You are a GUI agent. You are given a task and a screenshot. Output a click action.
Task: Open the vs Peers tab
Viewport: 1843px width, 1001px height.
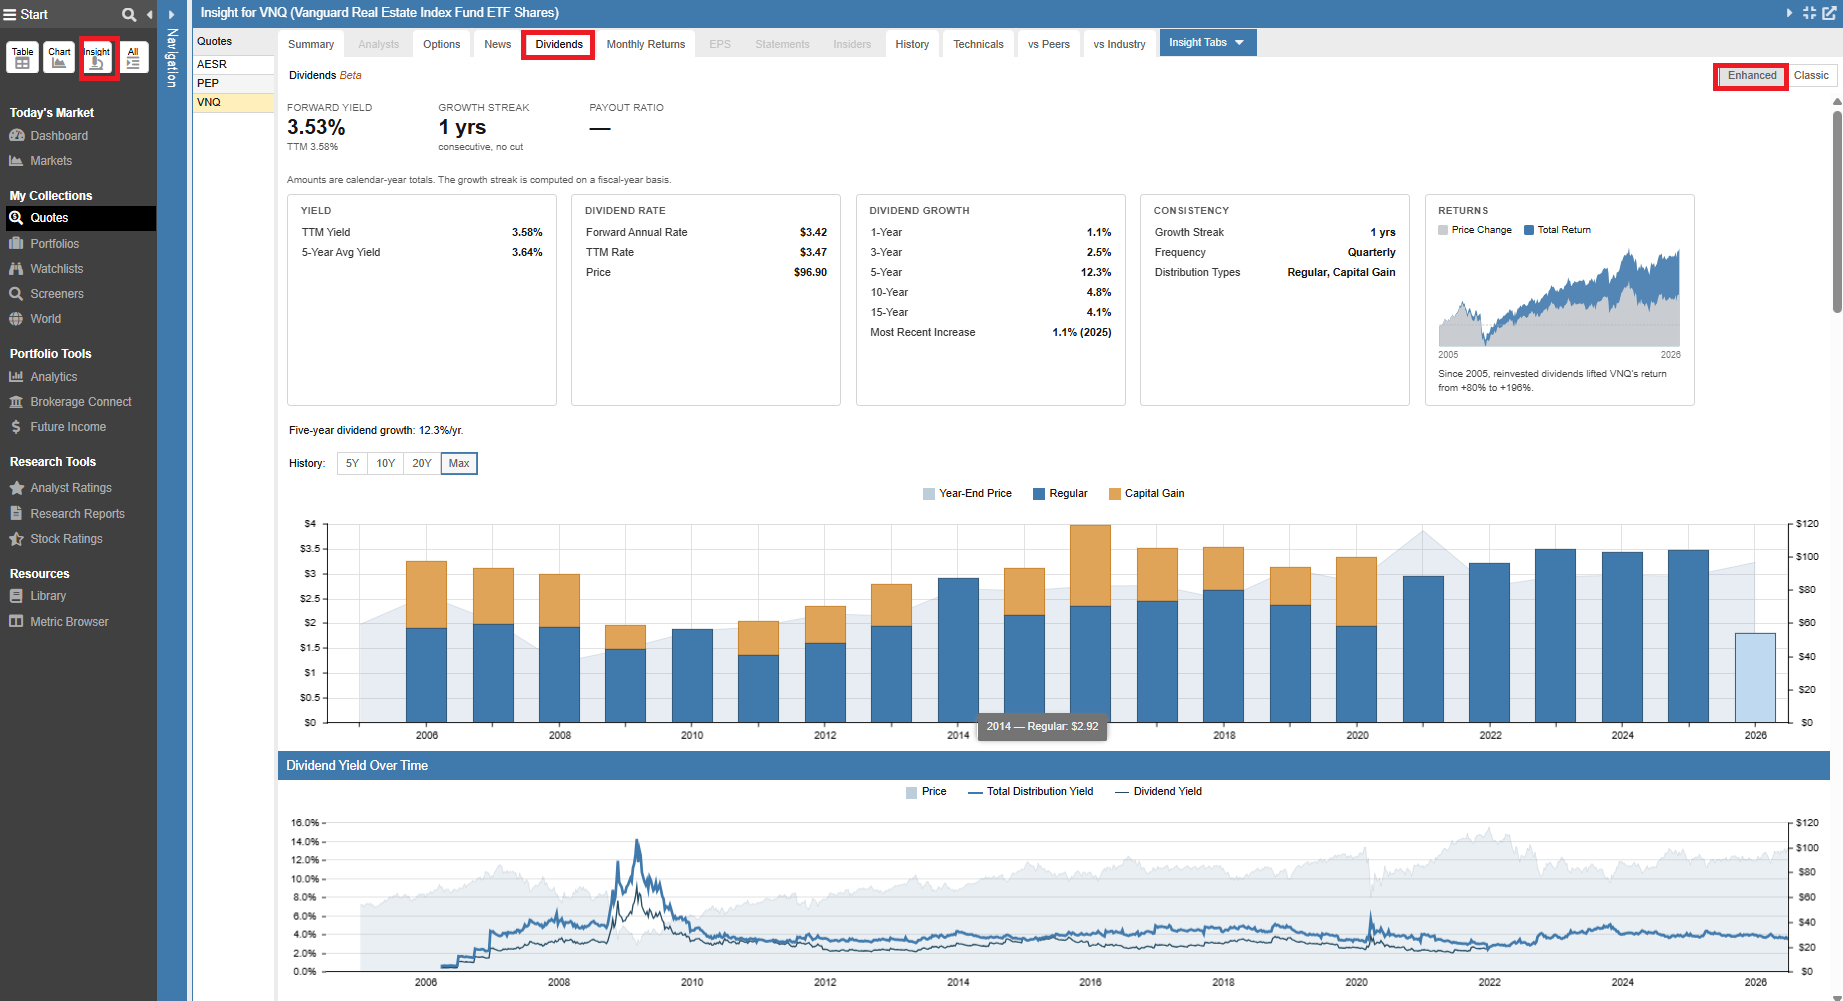click(x=1048, y=45)
